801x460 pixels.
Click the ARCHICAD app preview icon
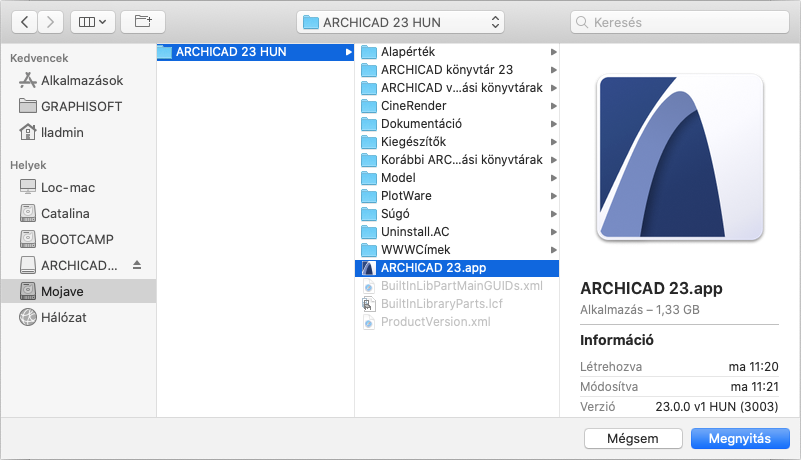680,157
